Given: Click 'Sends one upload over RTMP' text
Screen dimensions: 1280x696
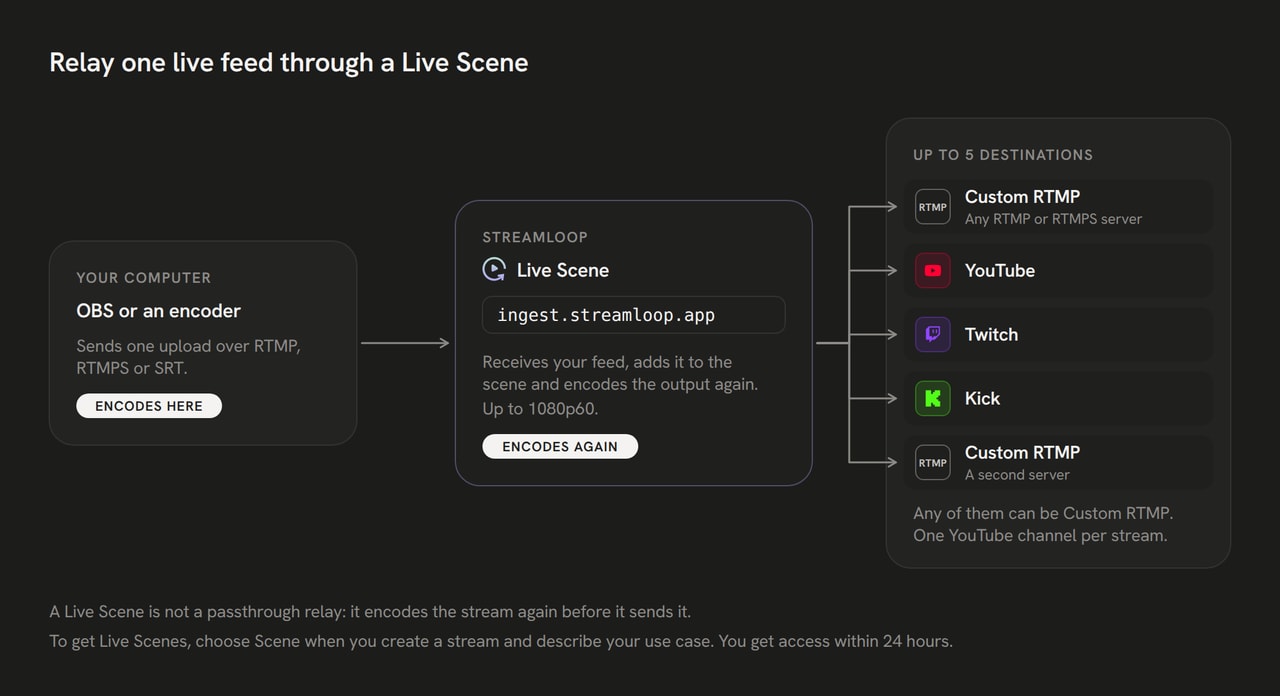Looking at the screenshot, I should coord(189,357).
